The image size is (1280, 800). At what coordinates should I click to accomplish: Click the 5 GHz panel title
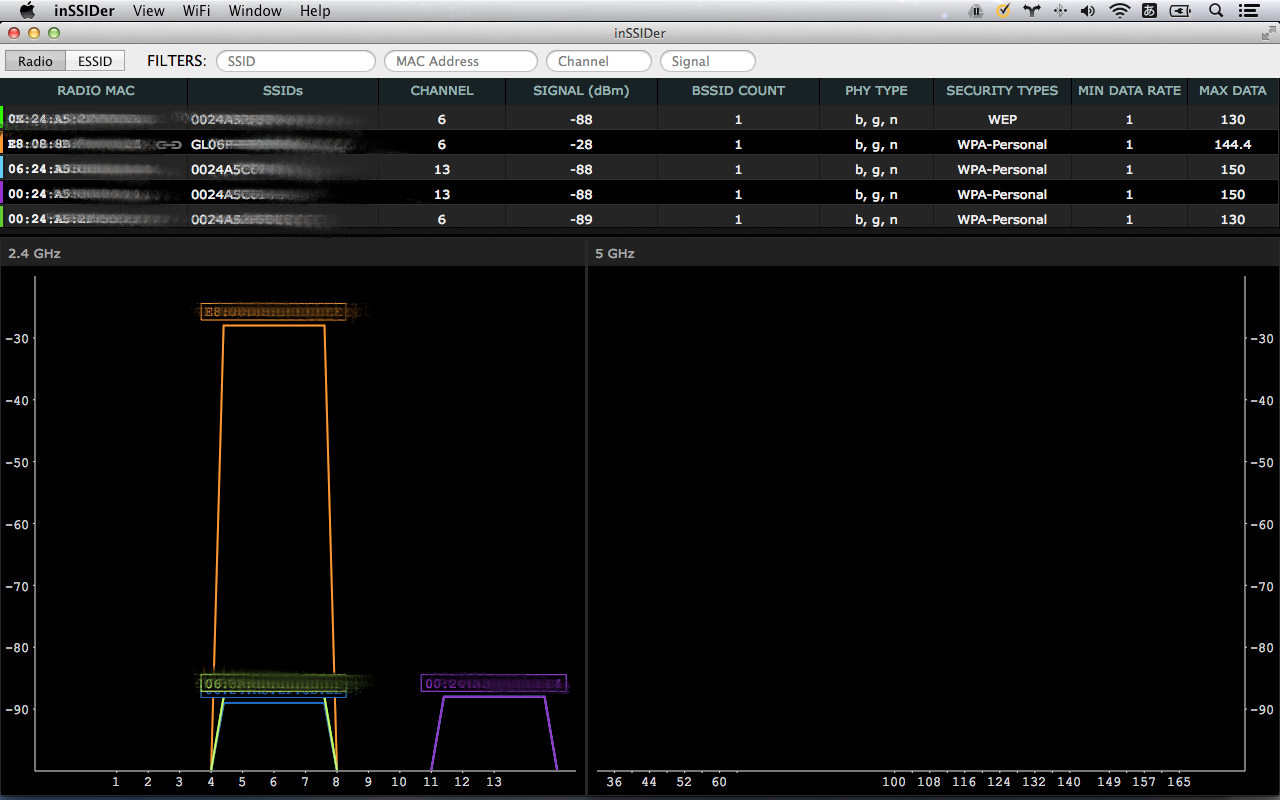615,253
